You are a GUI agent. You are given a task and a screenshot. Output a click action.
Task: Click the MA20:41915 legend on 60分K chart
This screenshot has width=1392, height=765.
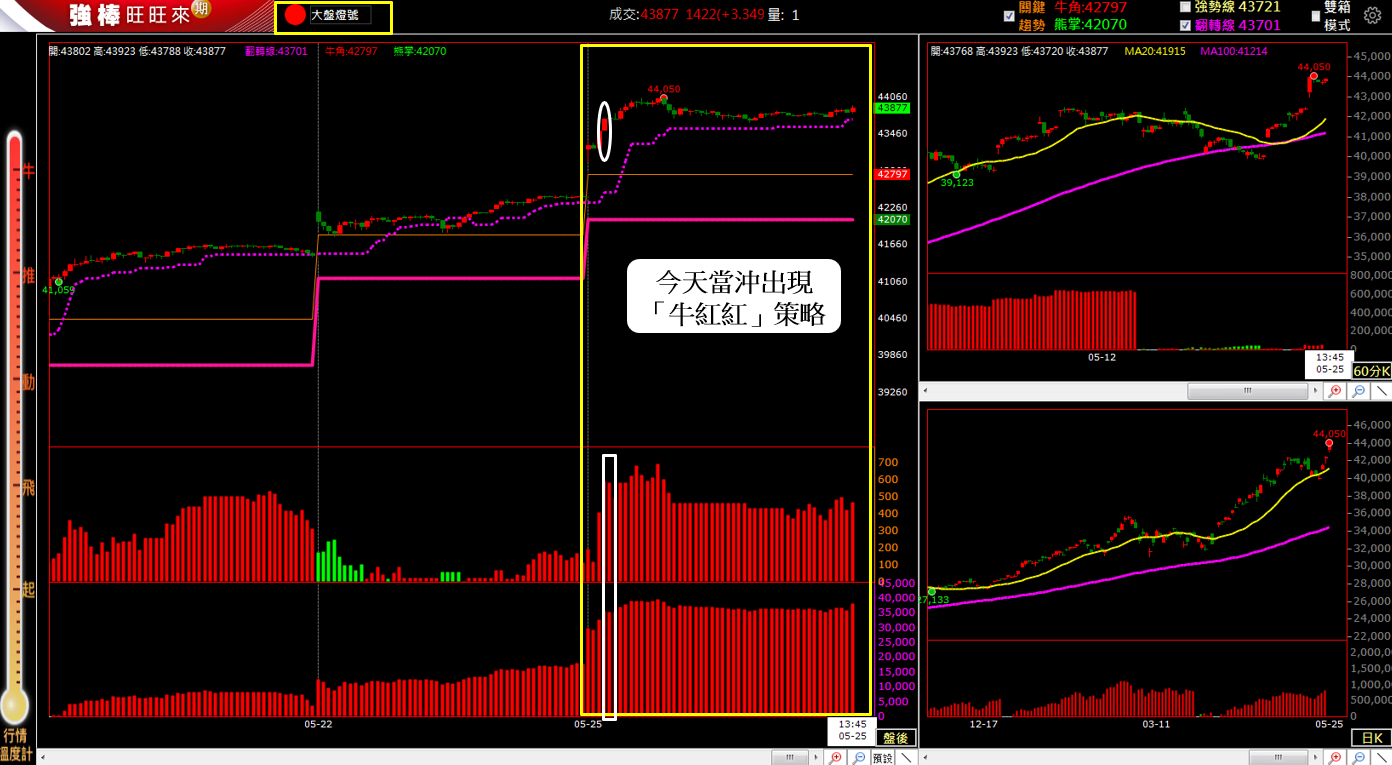pyautogui.click(x=1155, y=50)
